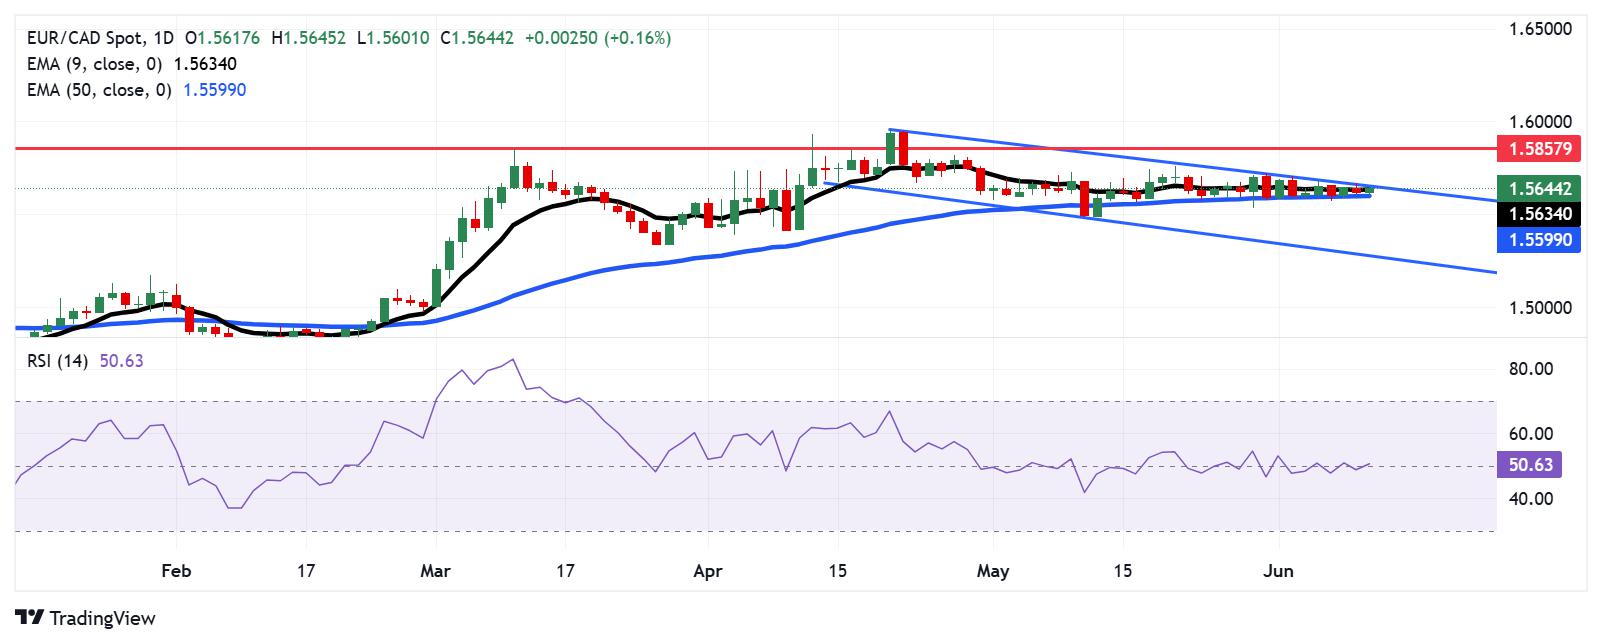Select the green 1.56442 current price label
This screenshot has height=644, width=1602.
(1539, 188)
